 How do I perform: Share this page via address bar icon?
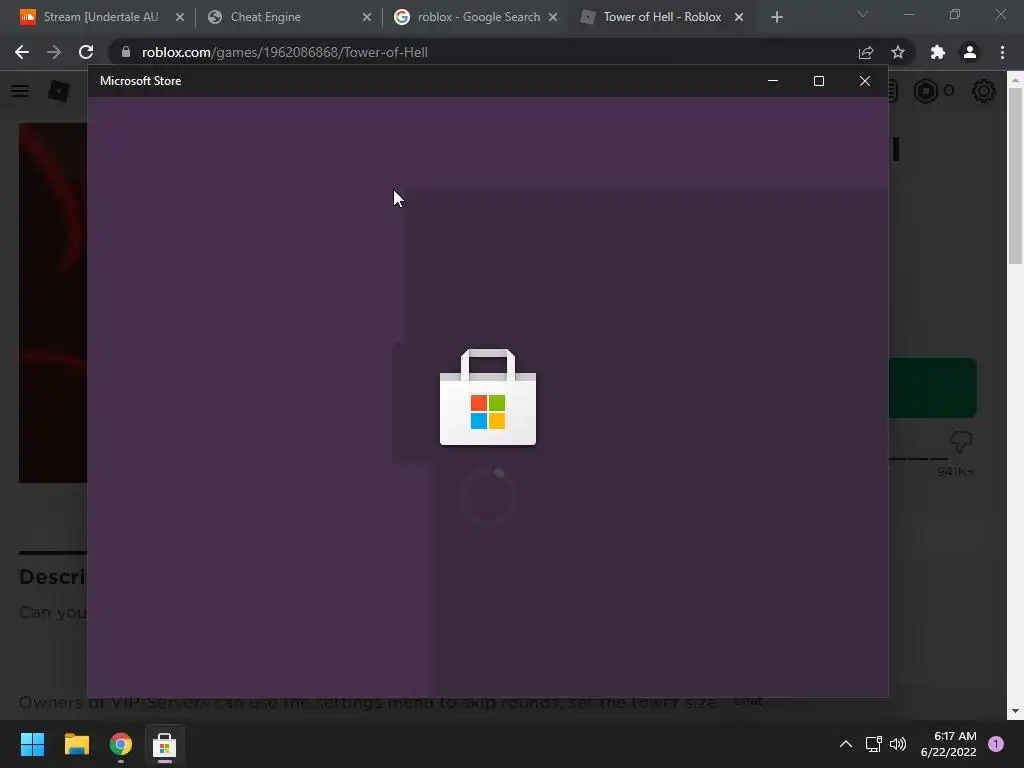tap(866, 52)
